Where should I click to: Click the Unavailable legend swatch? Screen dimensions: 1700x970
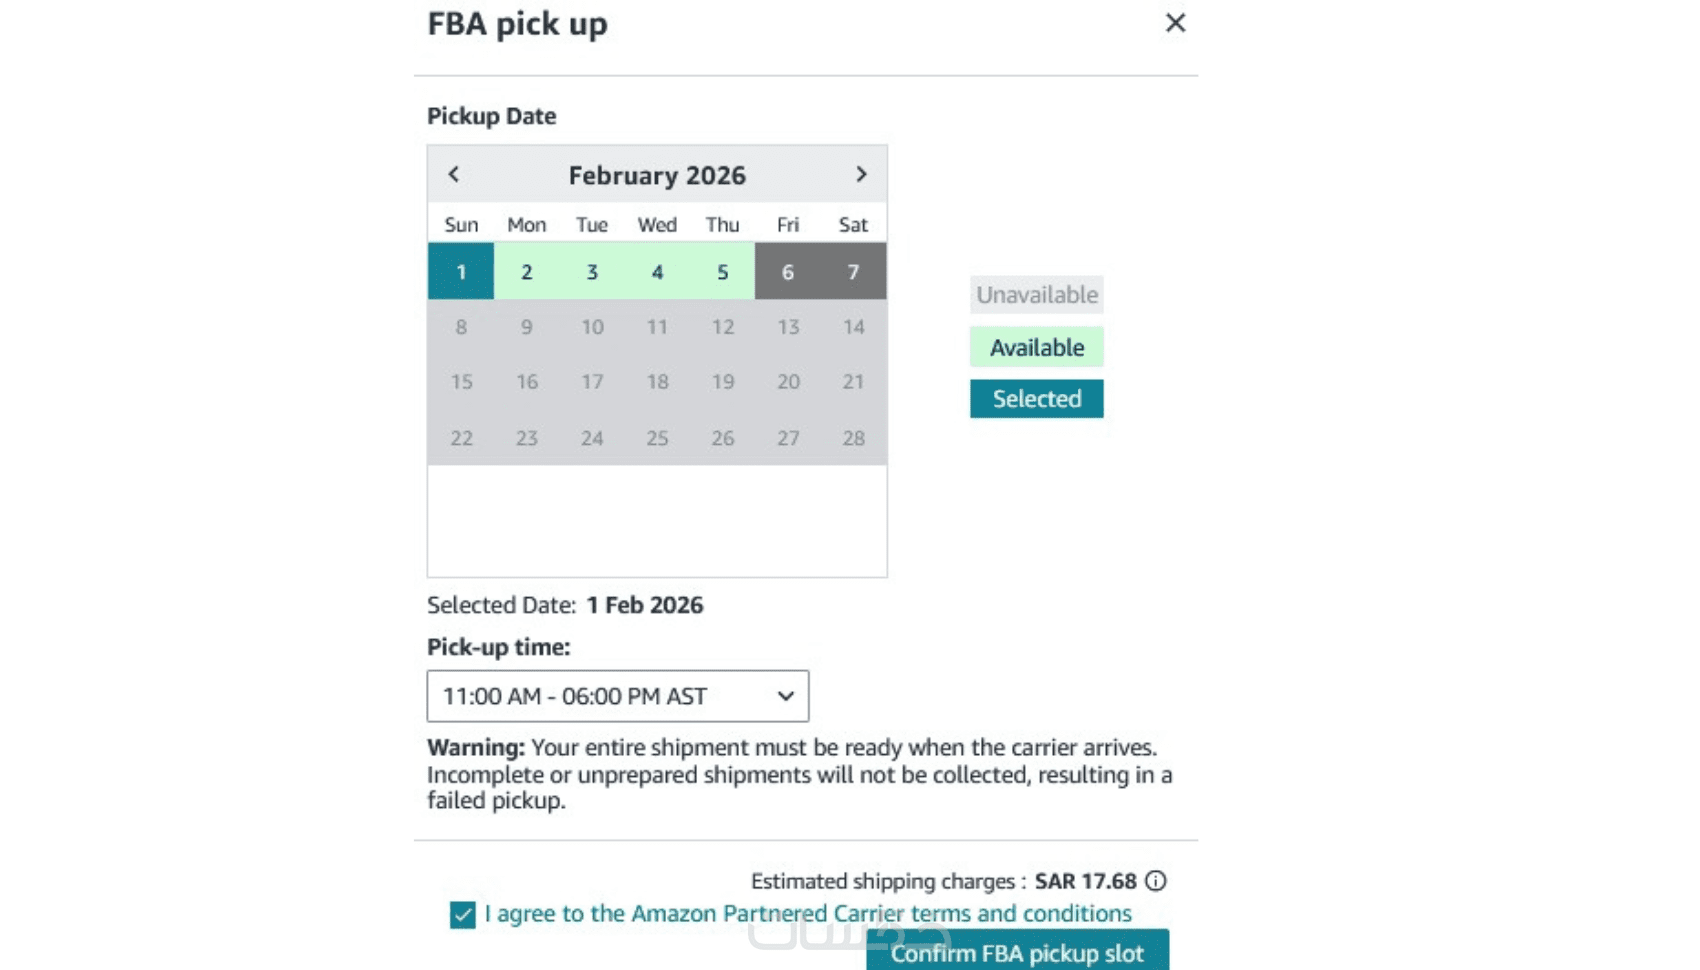coord(1036,295)
